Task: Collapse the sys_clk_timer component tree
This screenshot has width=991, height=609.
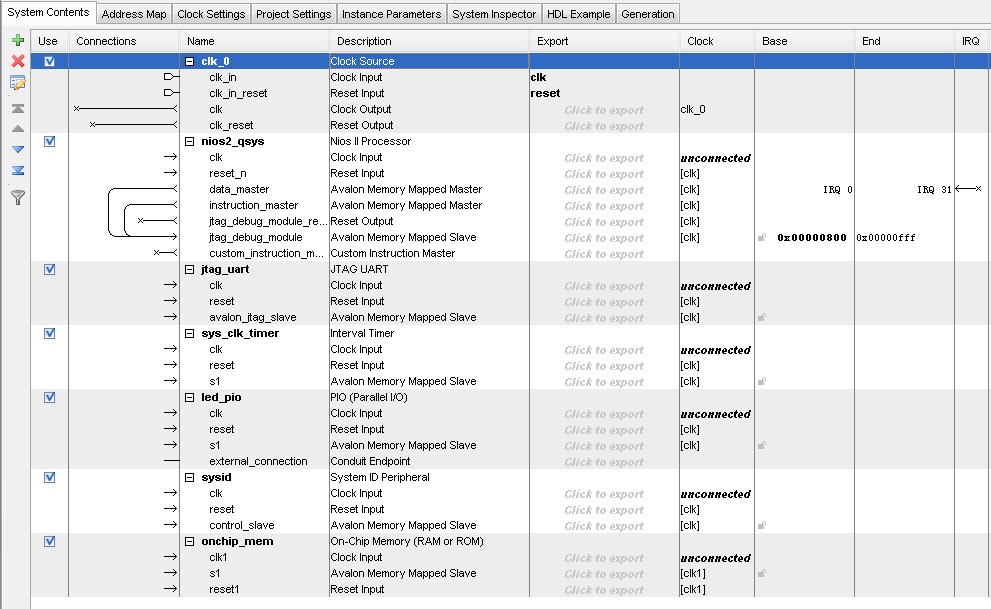Action: tap(189, 334)
